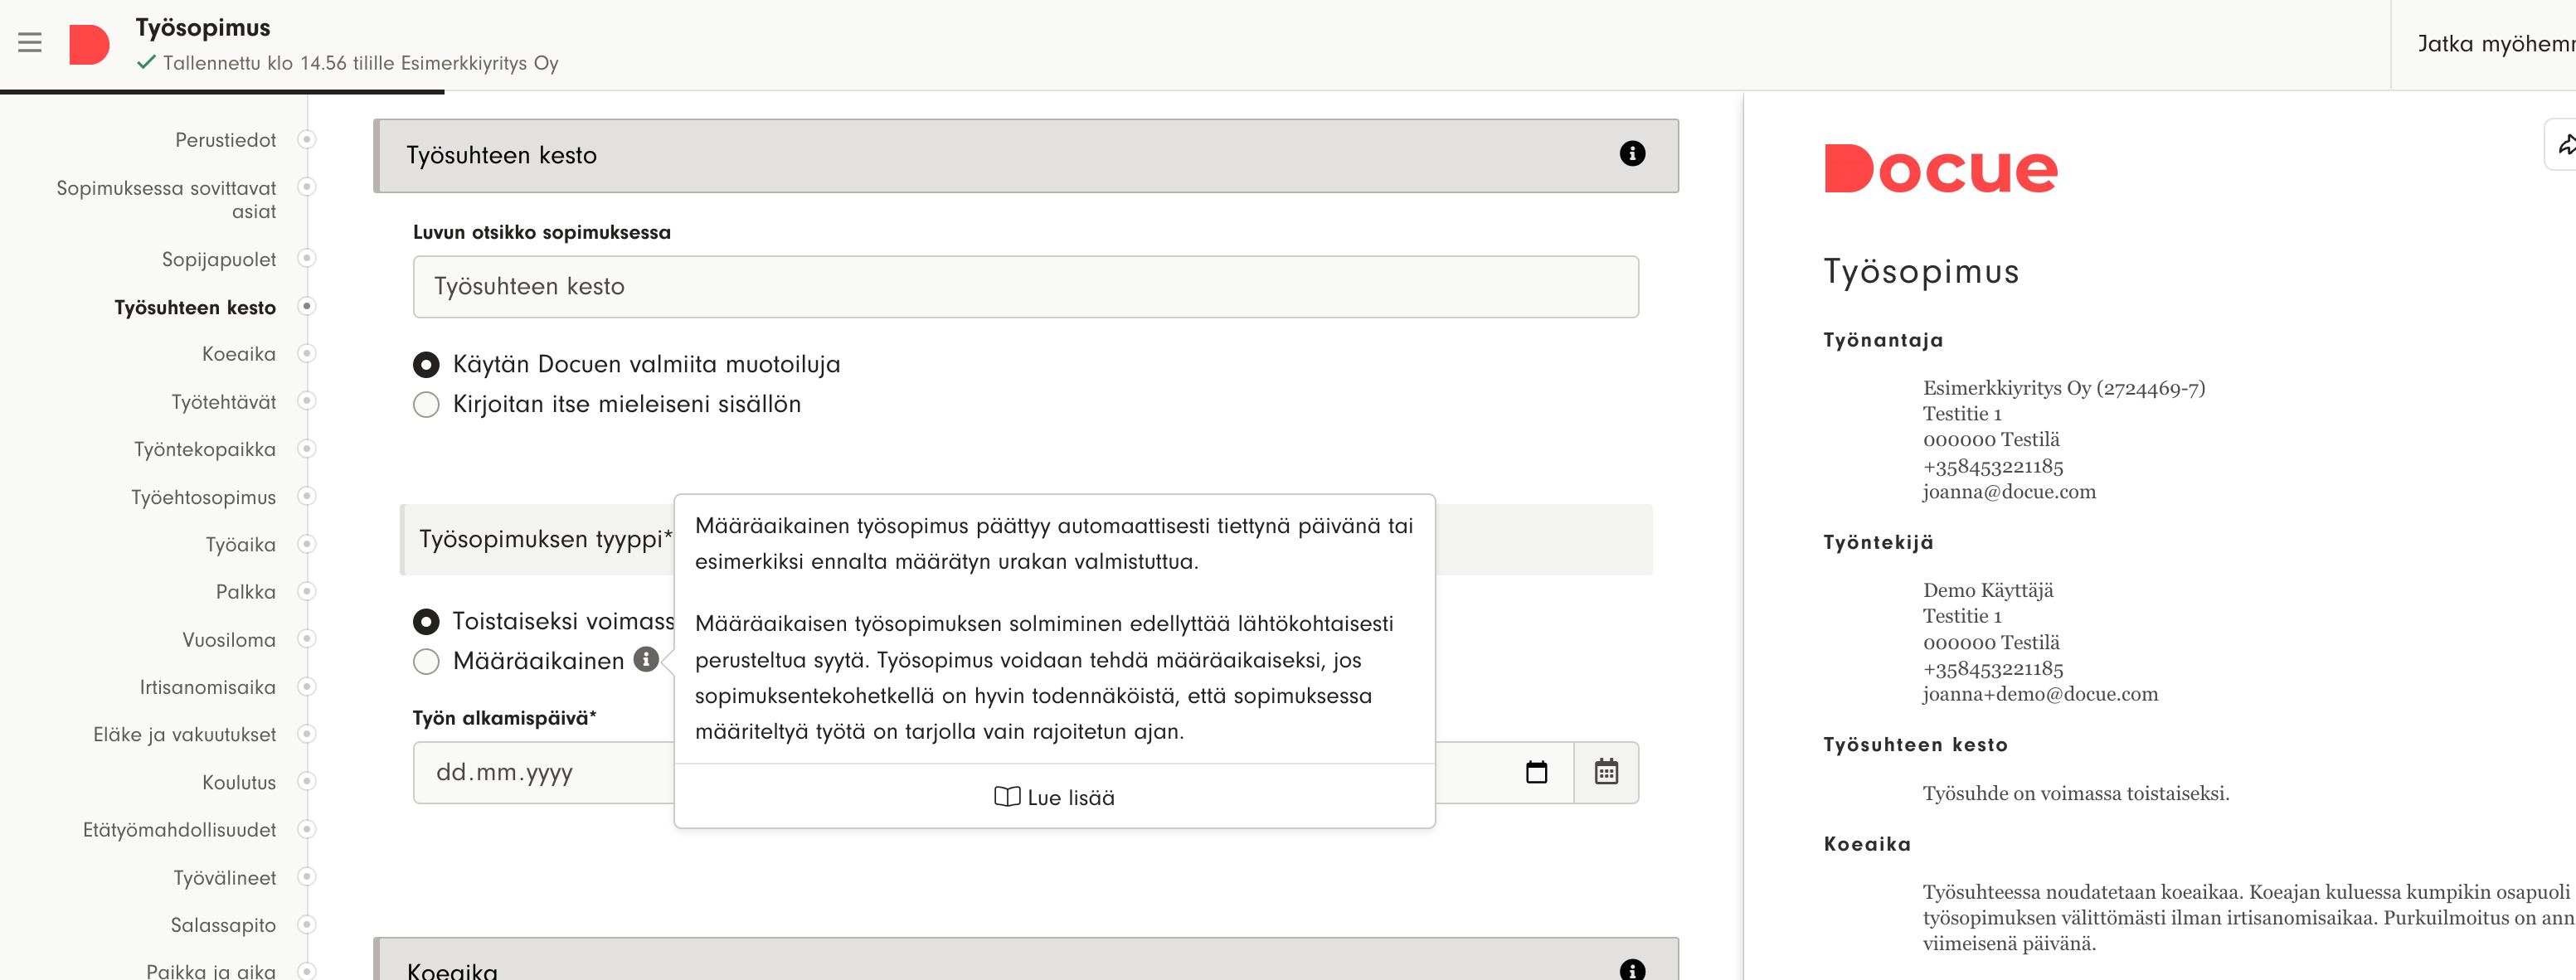This screenshot has height=980, width=2576.
Task: Go to Perustiedot section in sidebar
Action: tap(225, 140)
